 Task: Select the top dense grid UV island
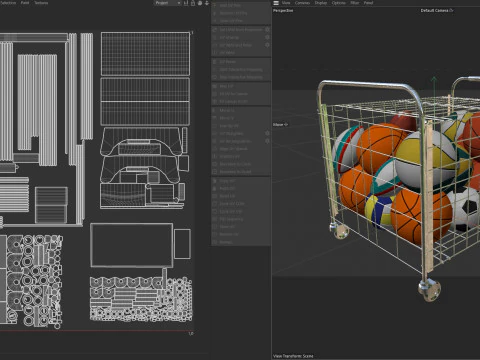coord(145,54)
